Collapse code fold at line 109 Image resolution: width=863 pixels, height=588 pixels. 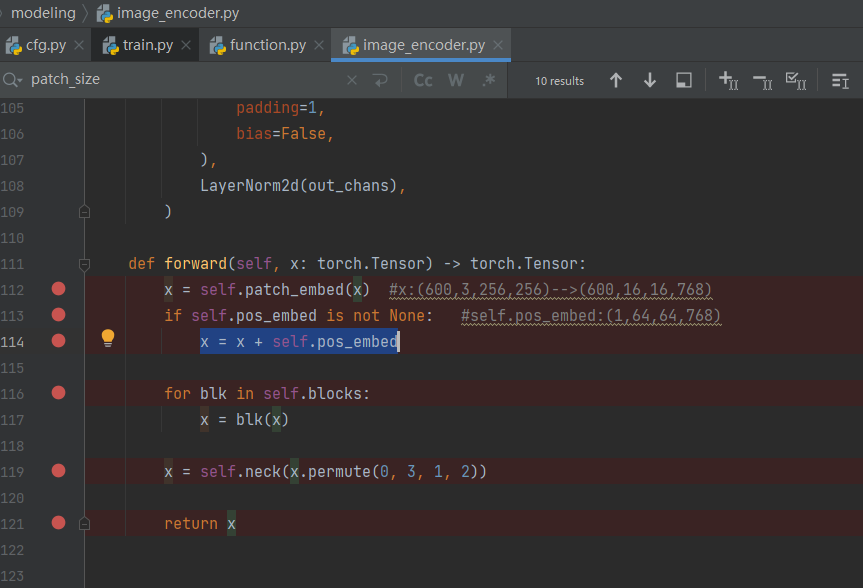[x=84, y=212]
